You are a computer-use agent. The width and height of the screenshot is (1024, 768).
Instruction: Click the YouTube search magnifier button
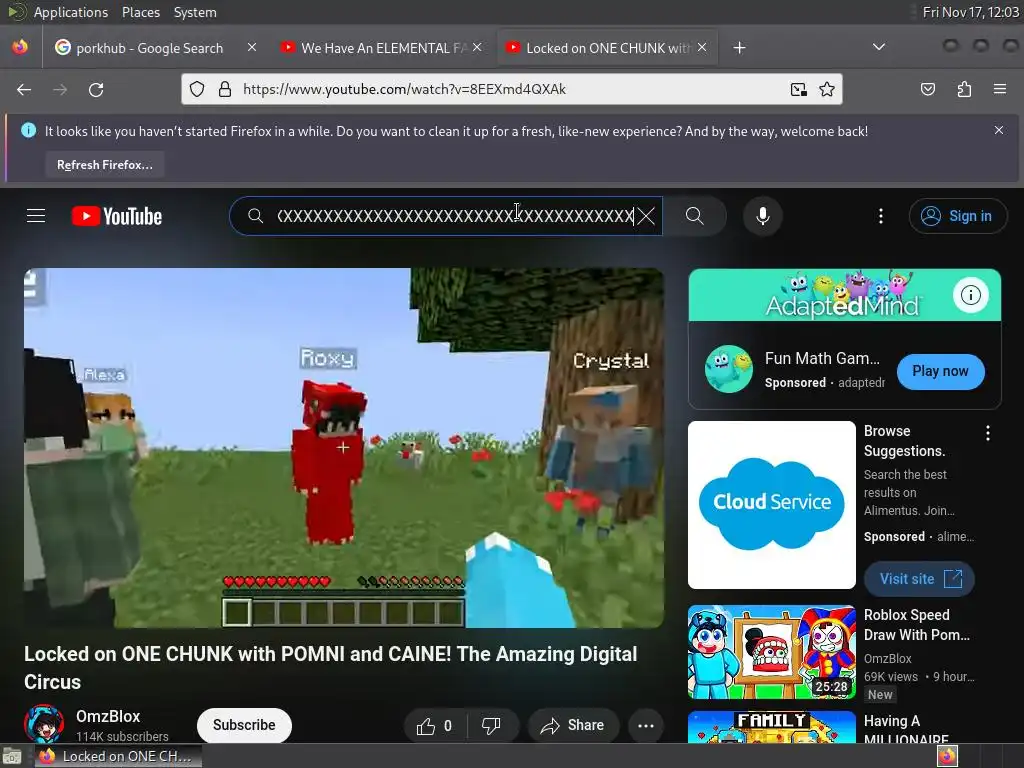pyautogui.click(x=695, y=216)
